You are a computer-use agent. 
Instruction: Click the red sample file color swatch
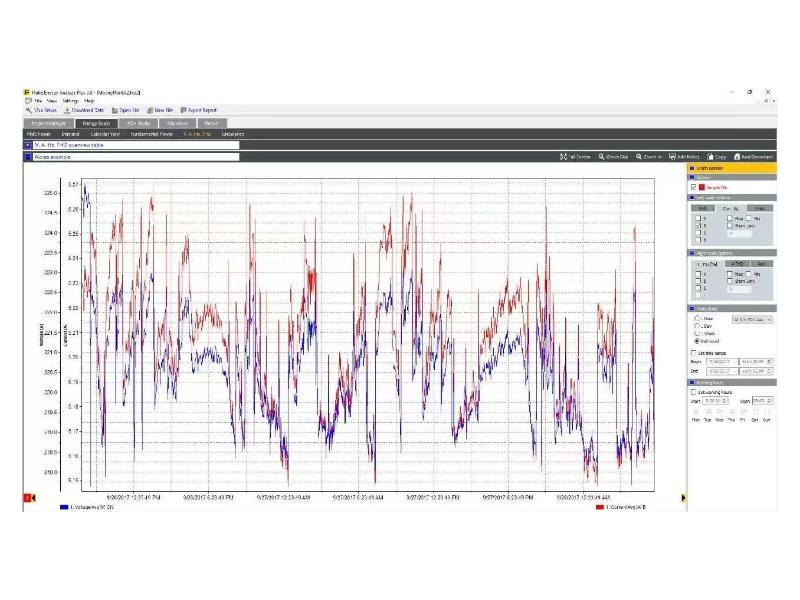click(703, 187)
